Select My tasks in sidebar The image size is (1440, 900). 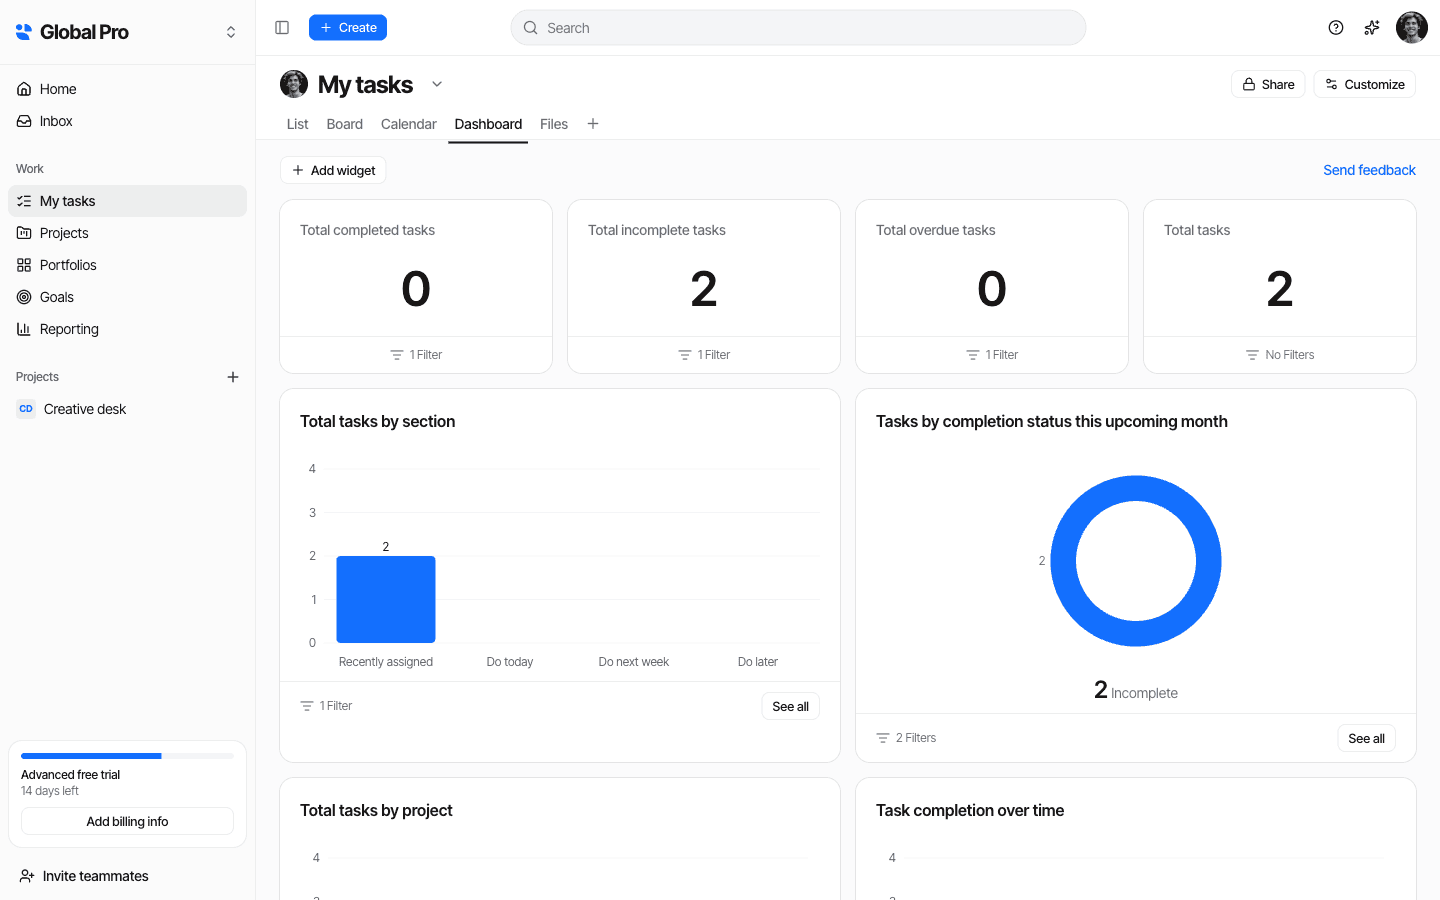point(128,201)
